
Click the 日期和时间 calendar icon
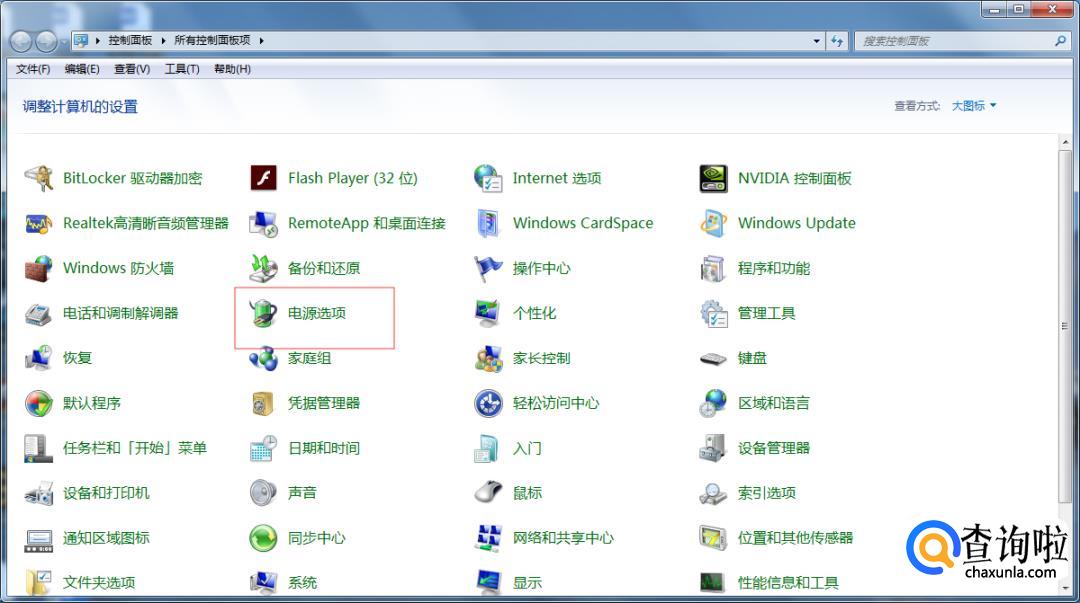click(263, 448)
